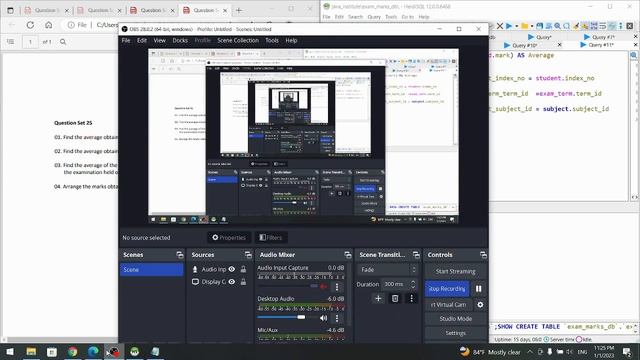Open source Filters in OBS

[271, 238]
